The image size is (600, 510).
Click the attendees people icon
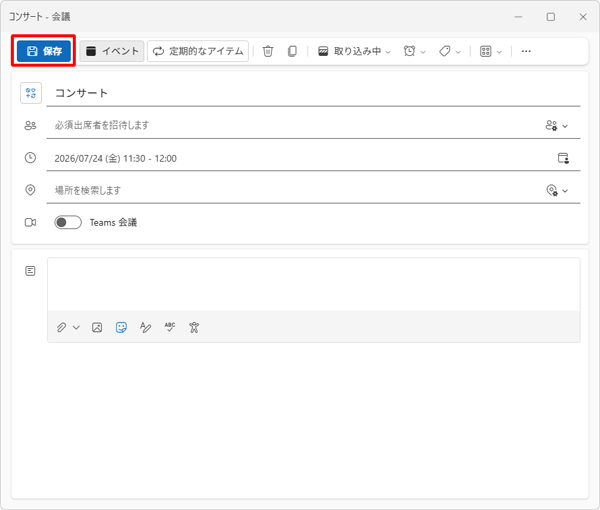pyautogui.click(x=30, y=125)
